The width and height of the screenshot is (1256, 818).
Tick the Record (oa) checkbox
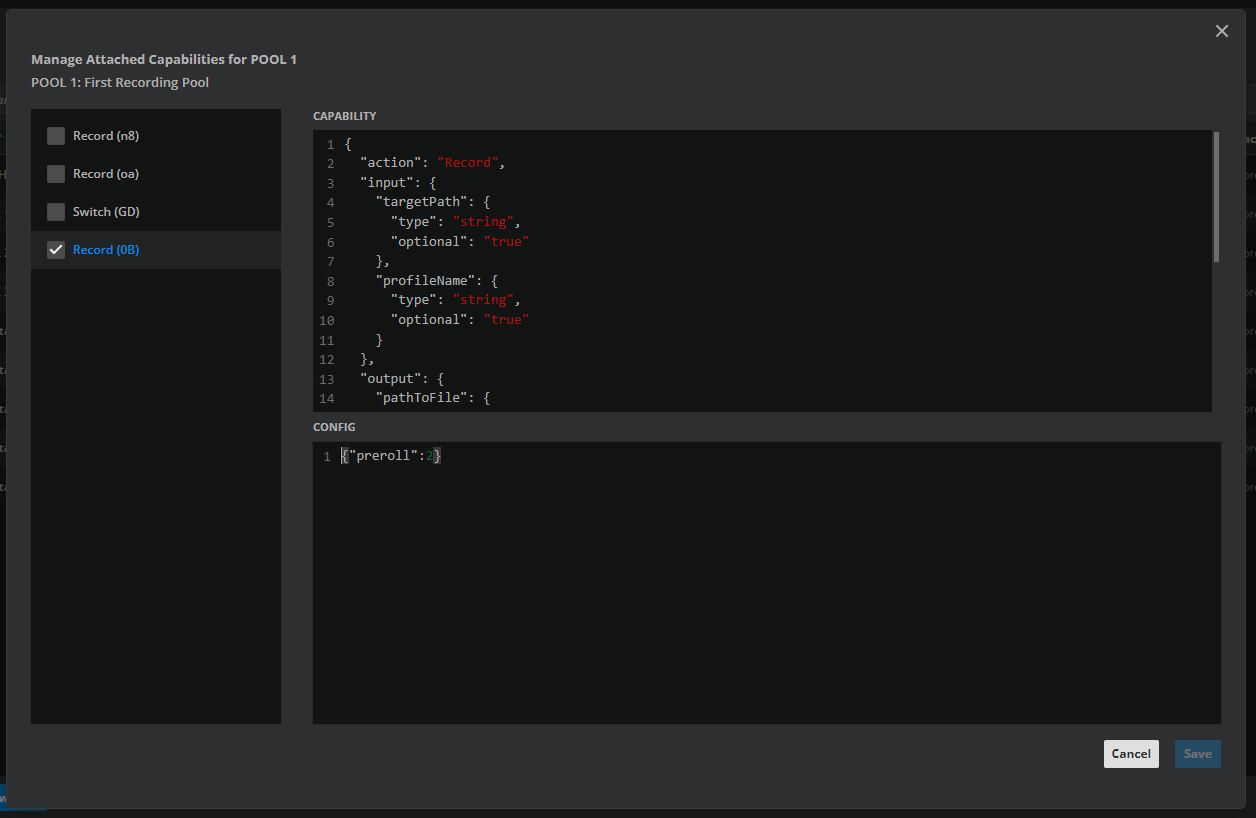point(56,174)
